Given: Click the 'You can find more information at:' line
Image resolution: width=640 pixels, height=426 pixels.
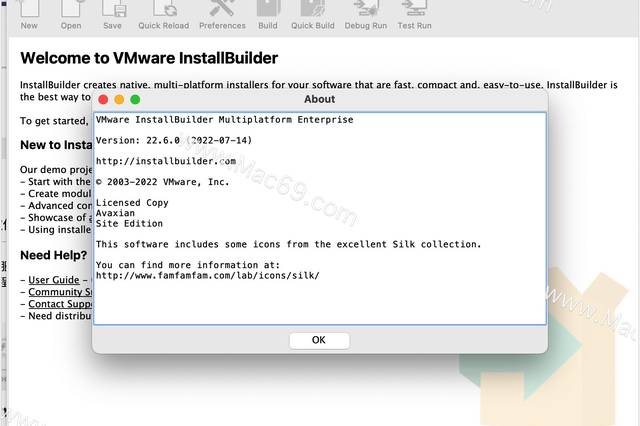Looking at the screenshot, I should tap(188, 265).
